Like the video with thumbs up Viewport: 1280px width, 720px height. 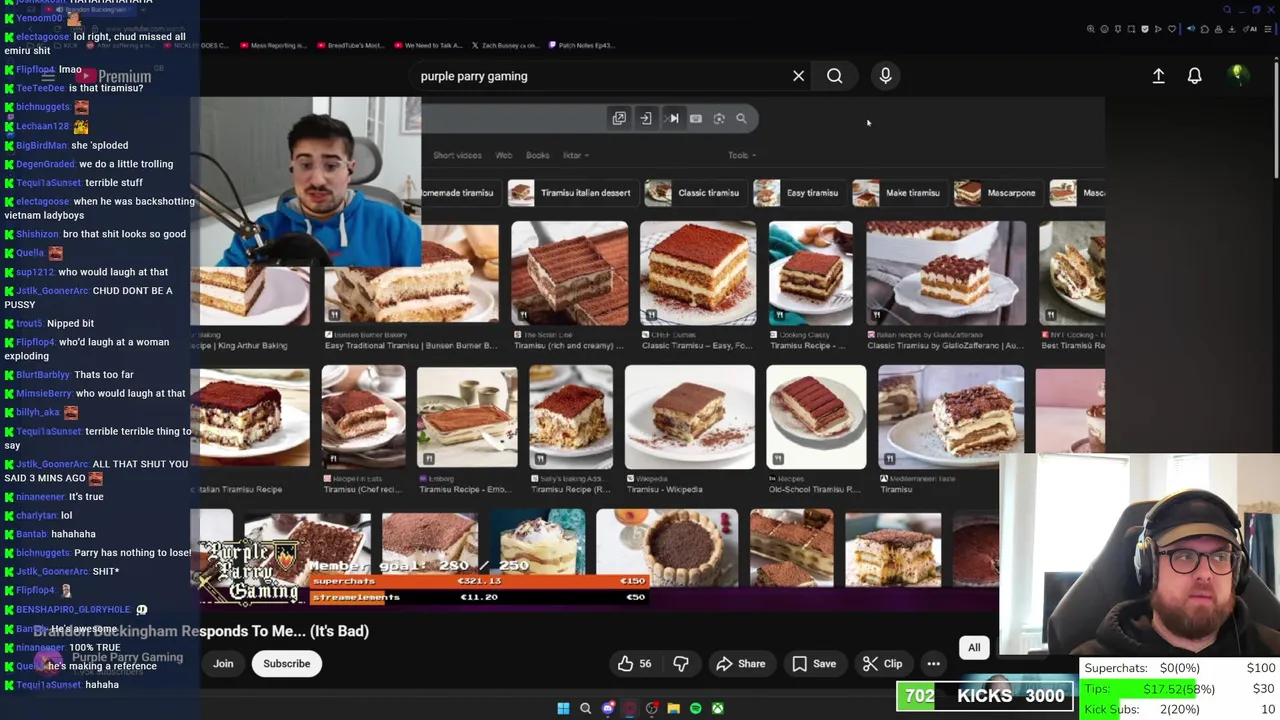click(634, 664)
